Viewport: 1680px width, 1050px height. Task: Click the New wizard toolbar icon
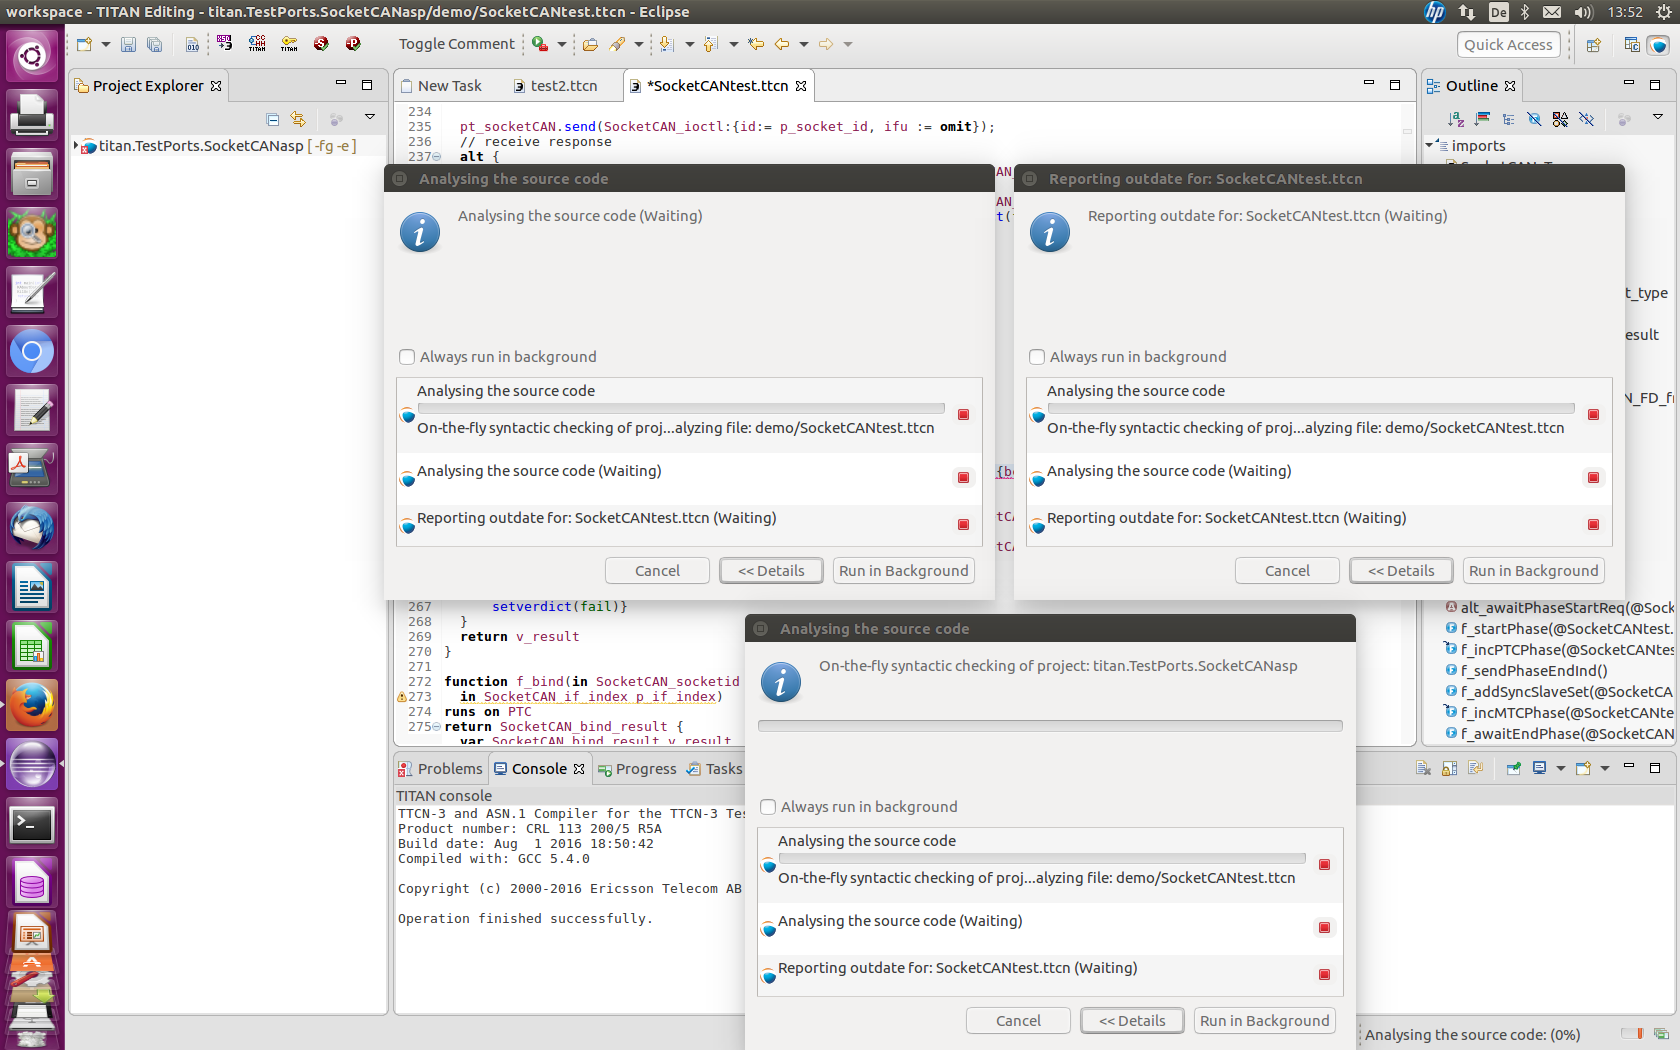[x=84, y=44]
